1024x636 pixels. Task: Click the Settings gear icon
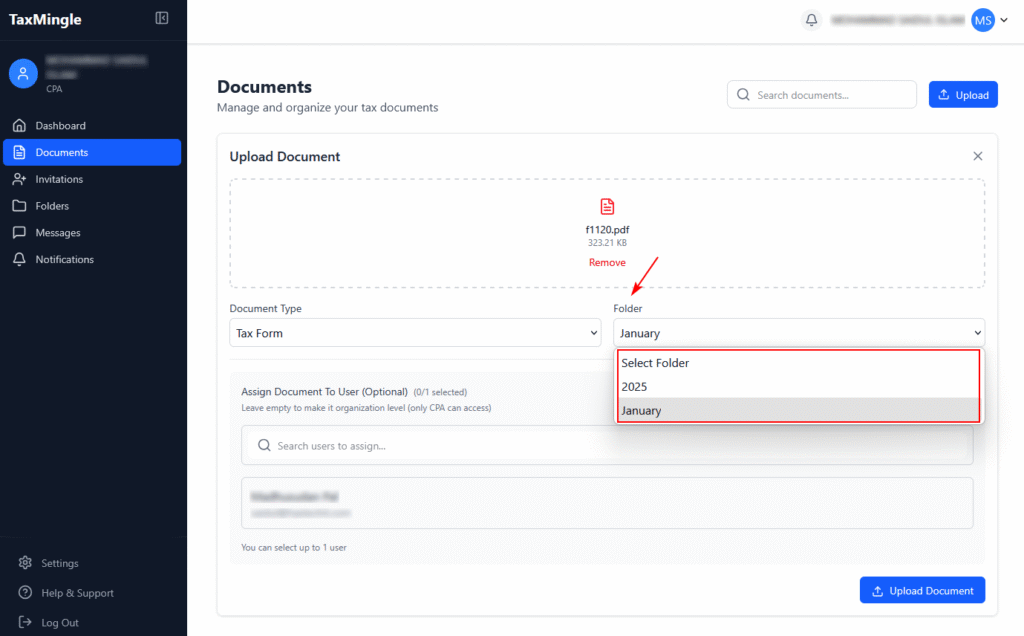[x=25, y=563]
